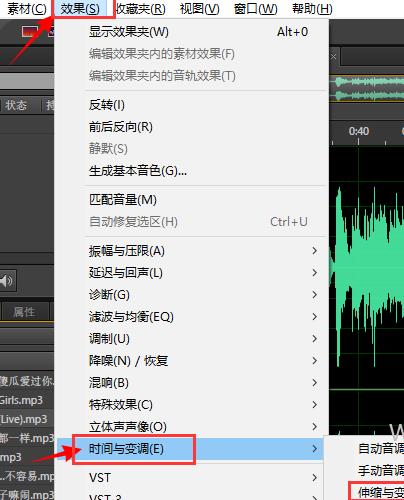404x500 pixels.
Task: Switch to the 属性 tab
Action: (24, 312)
